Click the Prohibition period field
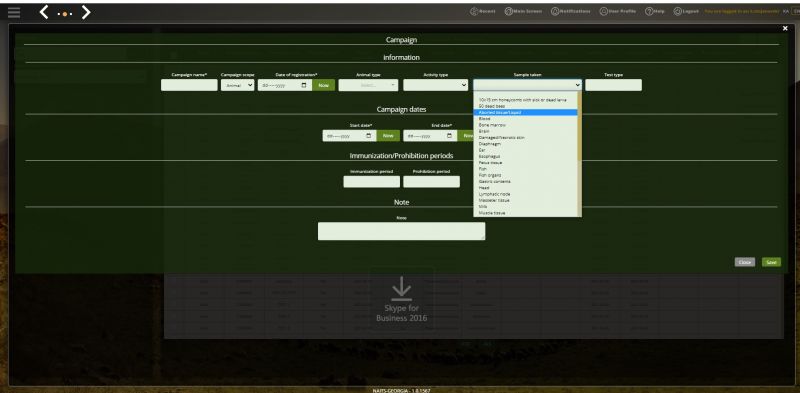The image size is (800, 393). (432, 182)
